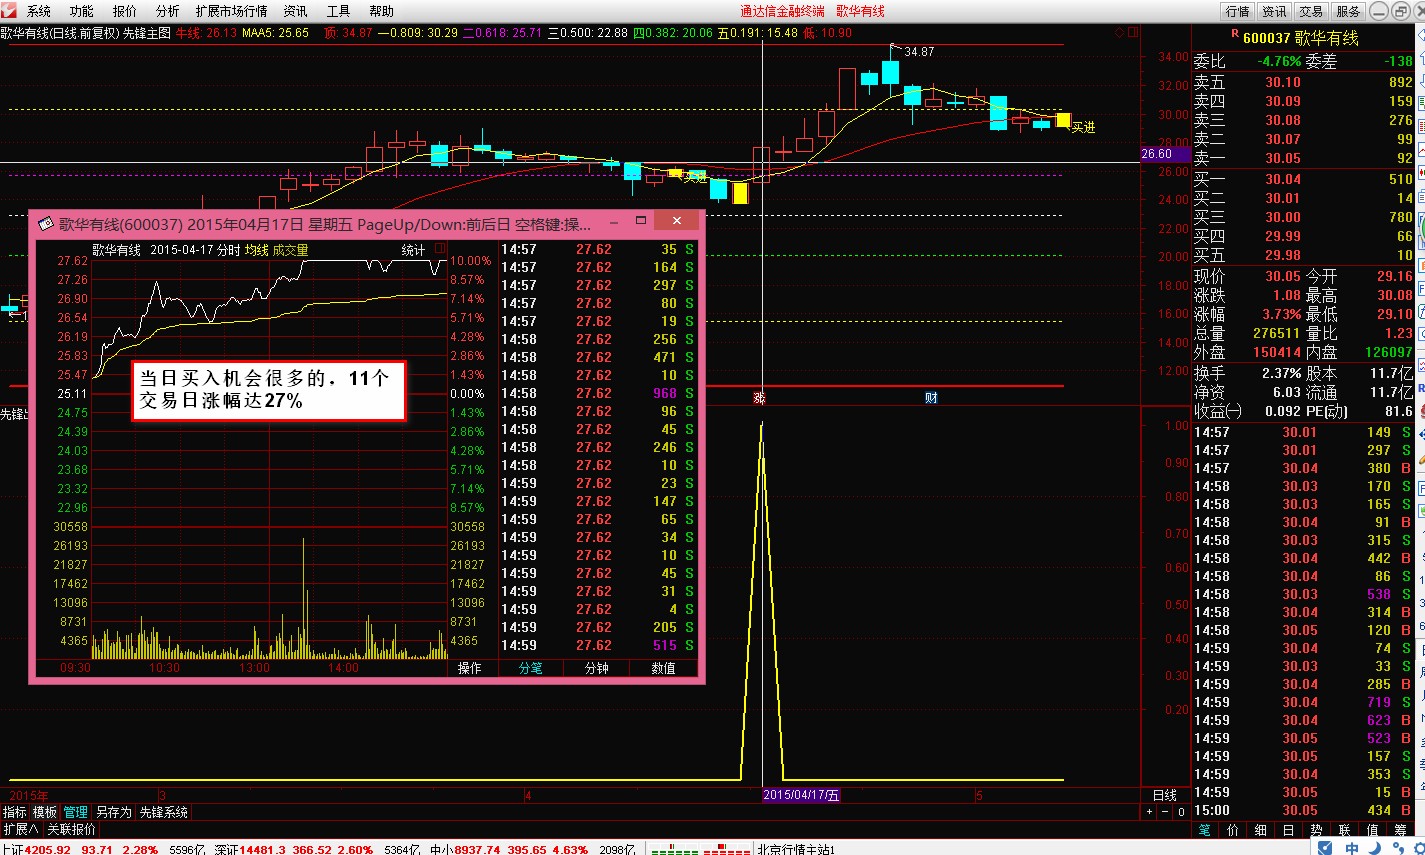Select the 笔 tab in quote panel

pyautogui.click(x=1204, y=830)
